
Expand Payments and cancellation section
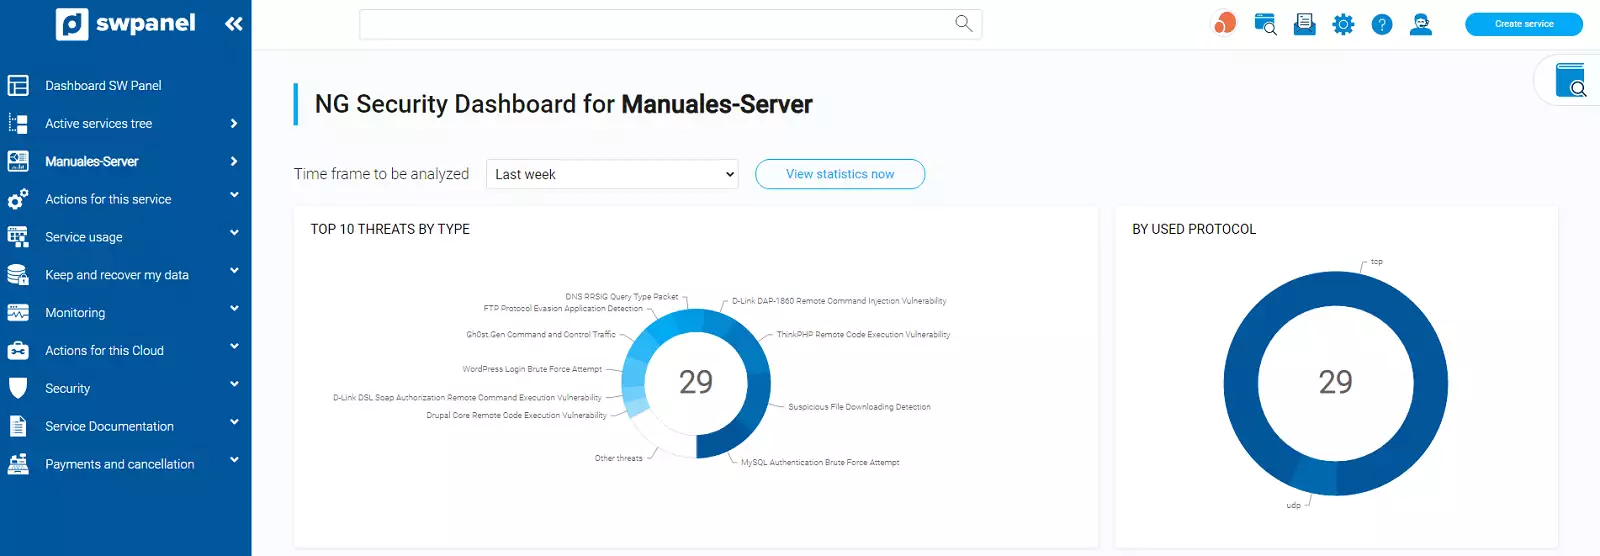pos(119,464)
